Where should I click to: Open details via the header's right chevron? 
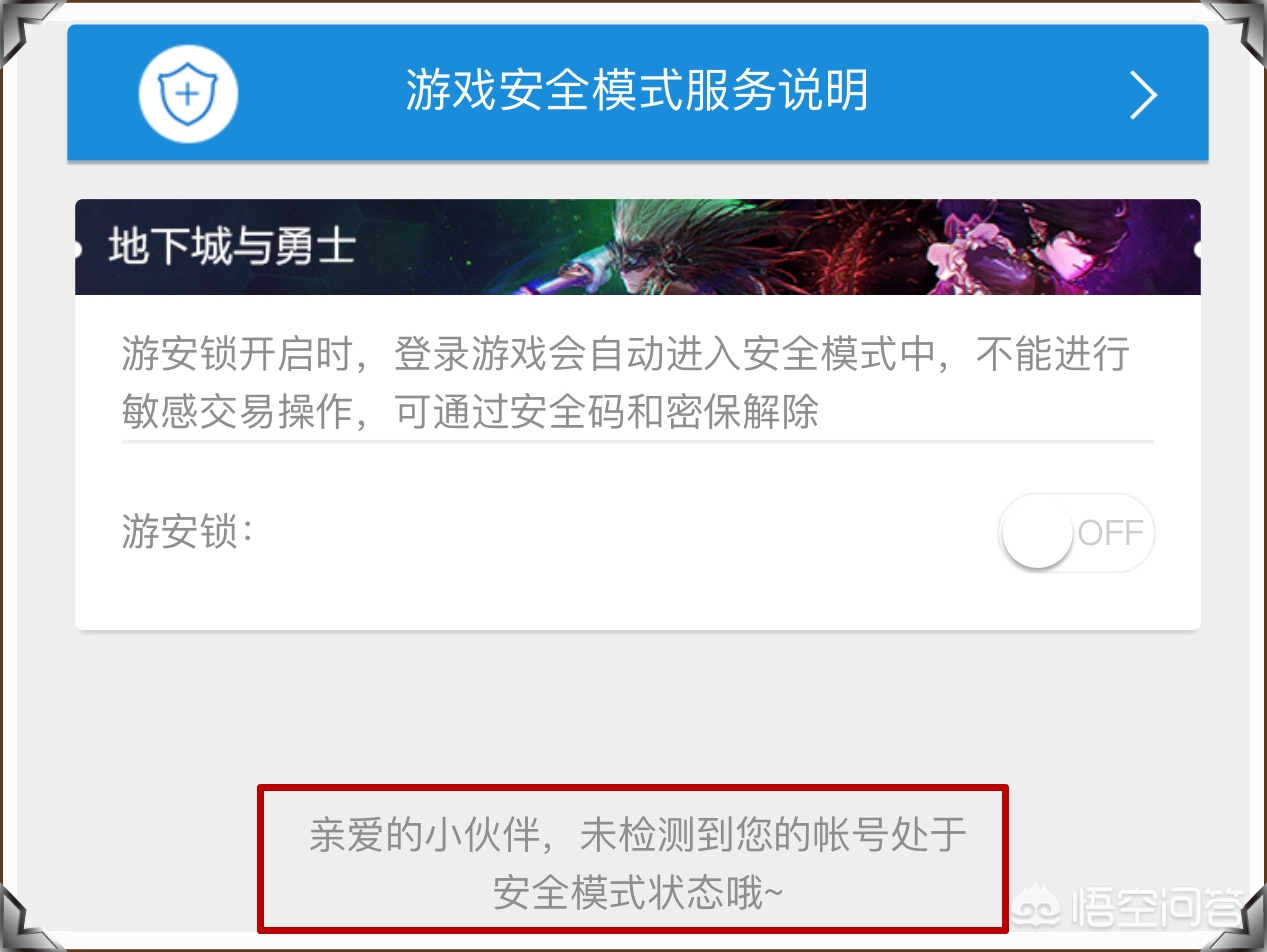pyautogui.click(x=1143, y=96)
